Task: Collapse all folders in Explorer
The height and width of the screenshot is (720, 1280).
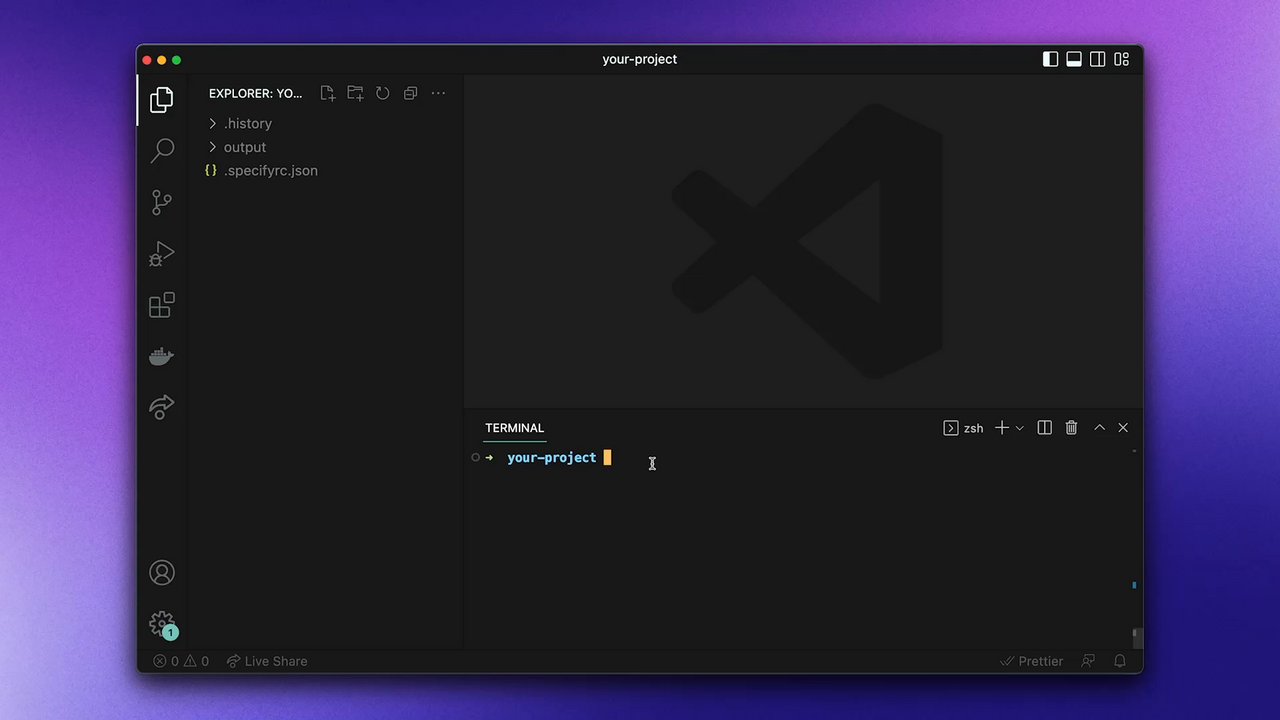Action: (410, 93)
